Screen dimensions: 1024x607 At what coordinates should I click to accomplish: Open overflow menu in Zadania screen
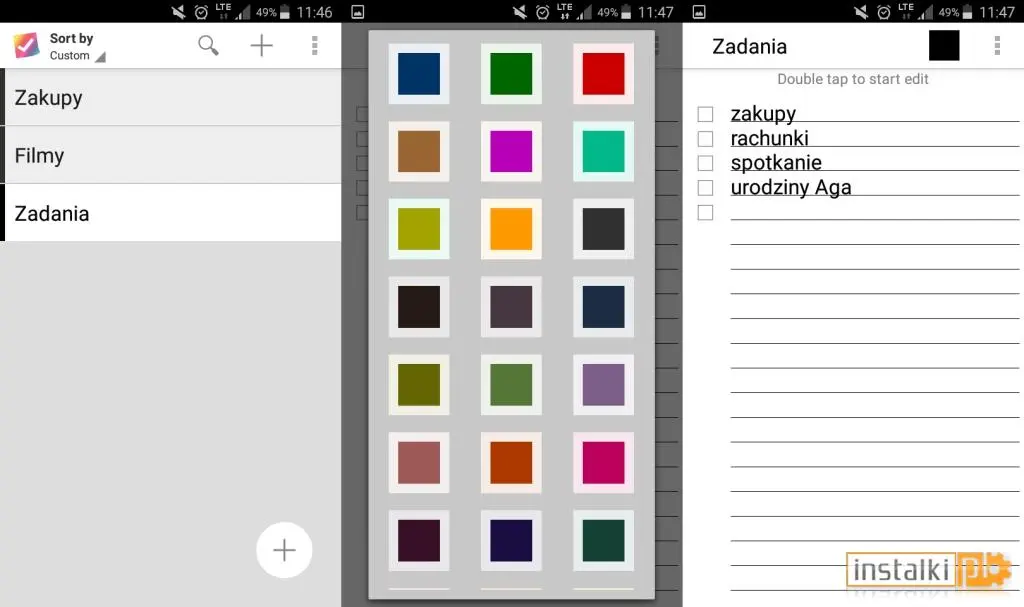click(x=997, y=45)
